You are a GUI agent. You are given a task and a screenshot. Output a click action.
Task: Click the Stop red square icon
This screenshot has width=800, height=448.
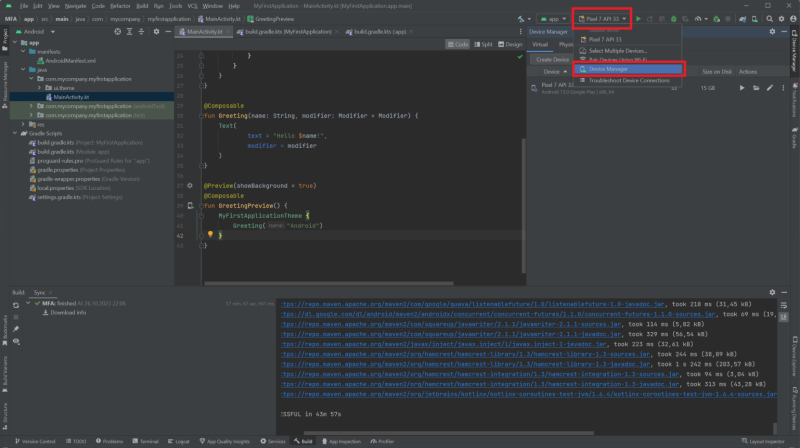coord(728,19)
